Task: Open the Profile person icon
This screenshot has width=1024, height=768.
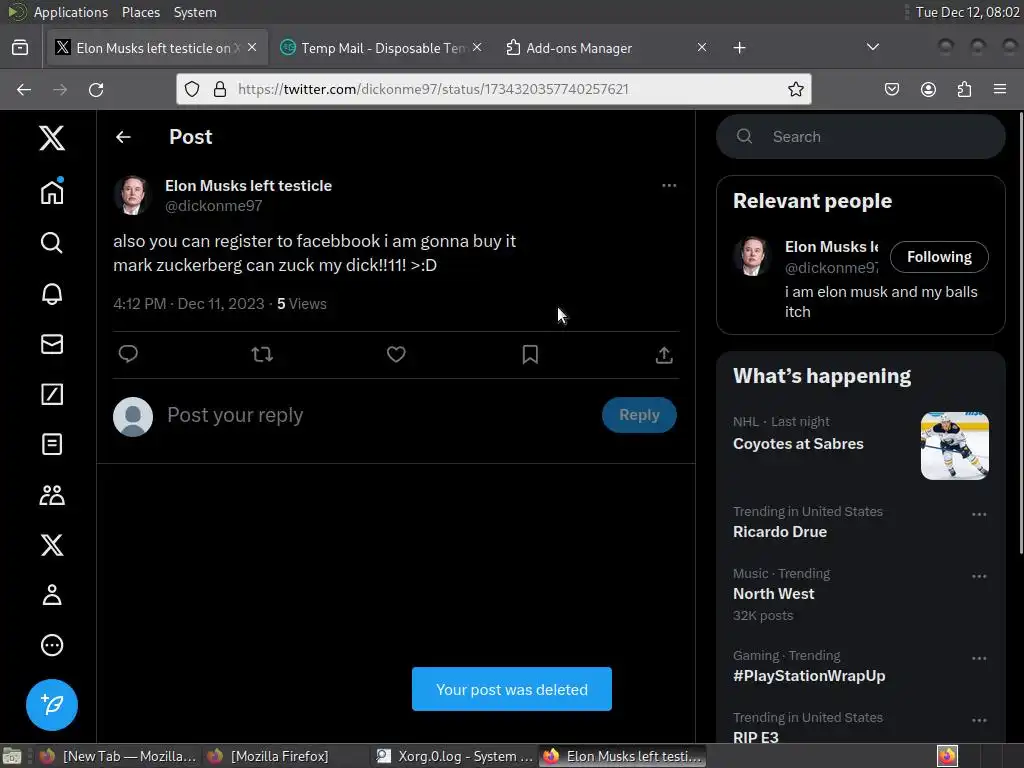Action: point(52,595)
